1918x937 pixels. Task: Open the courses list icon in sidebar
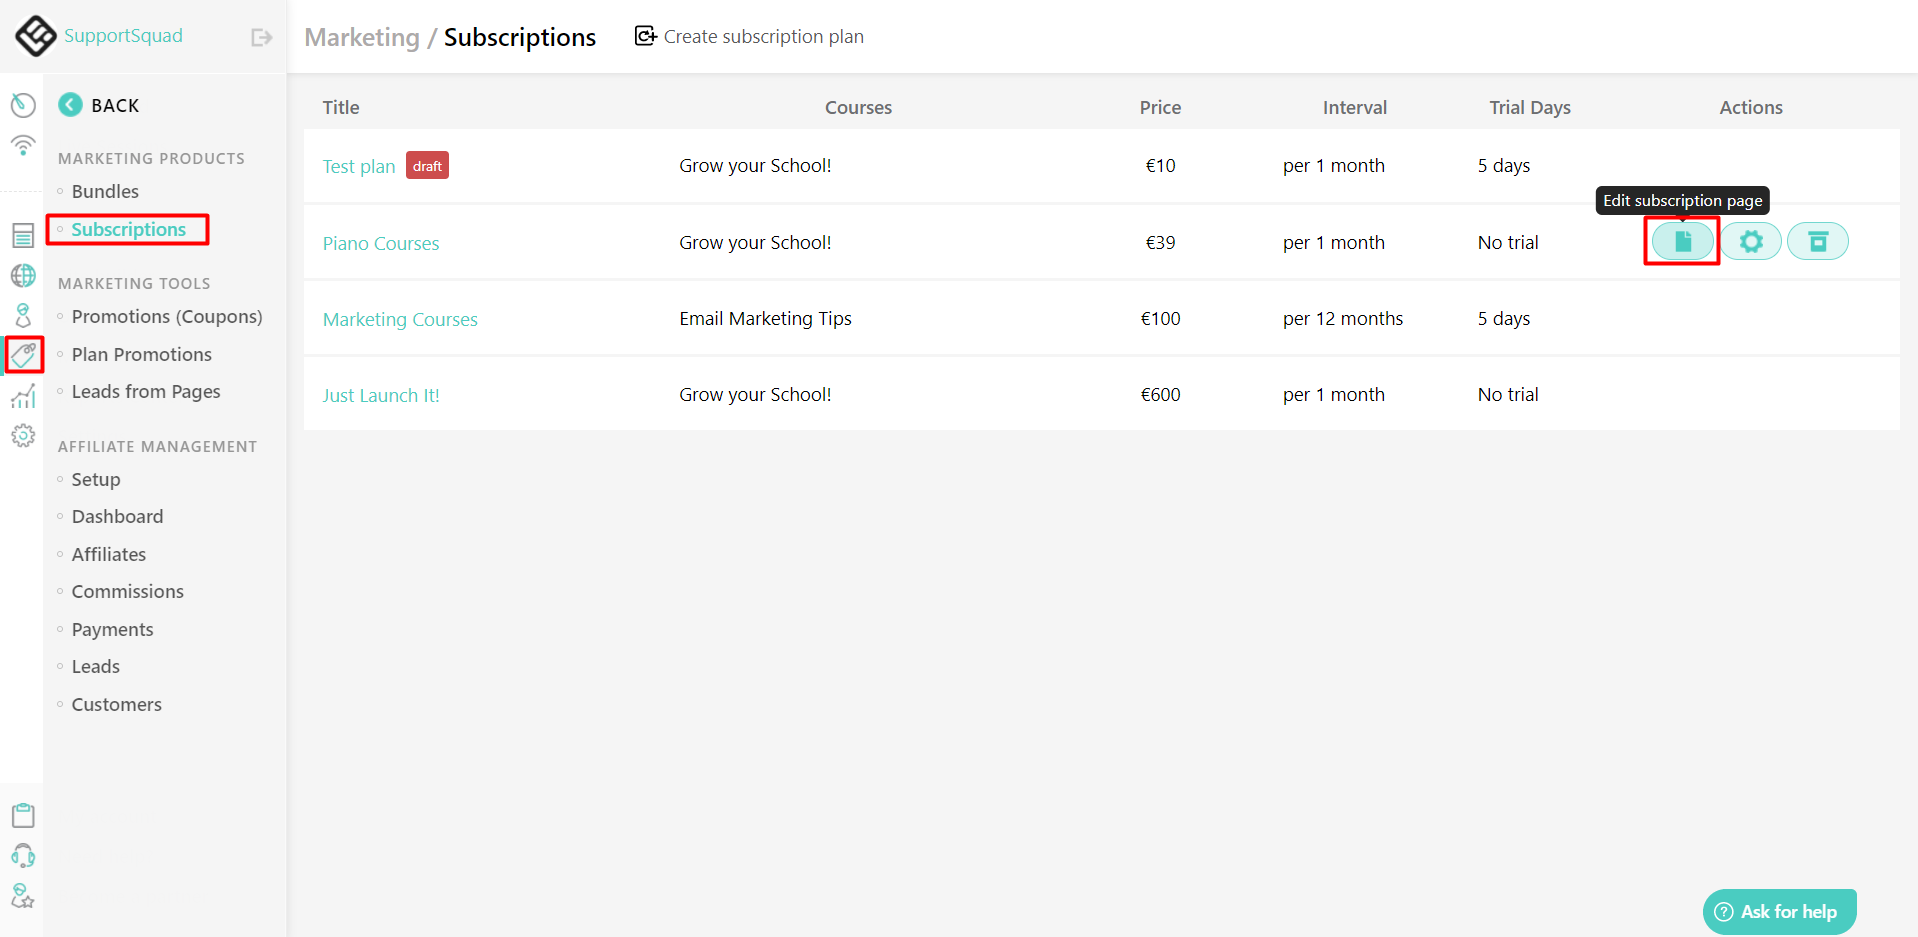(x=23, y=235)
